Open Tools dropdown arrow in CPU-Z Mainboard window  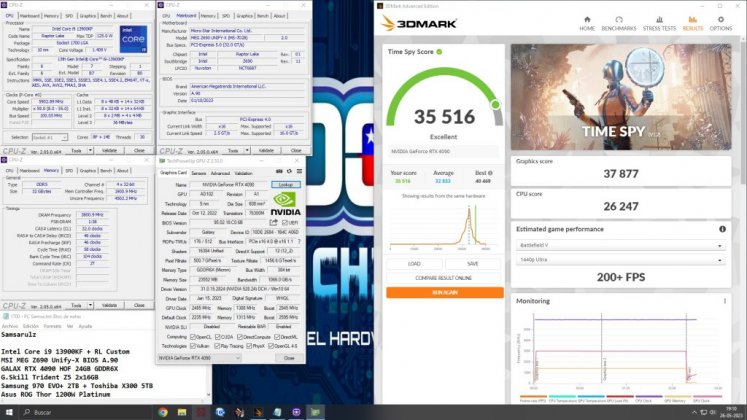click(247, 150)
